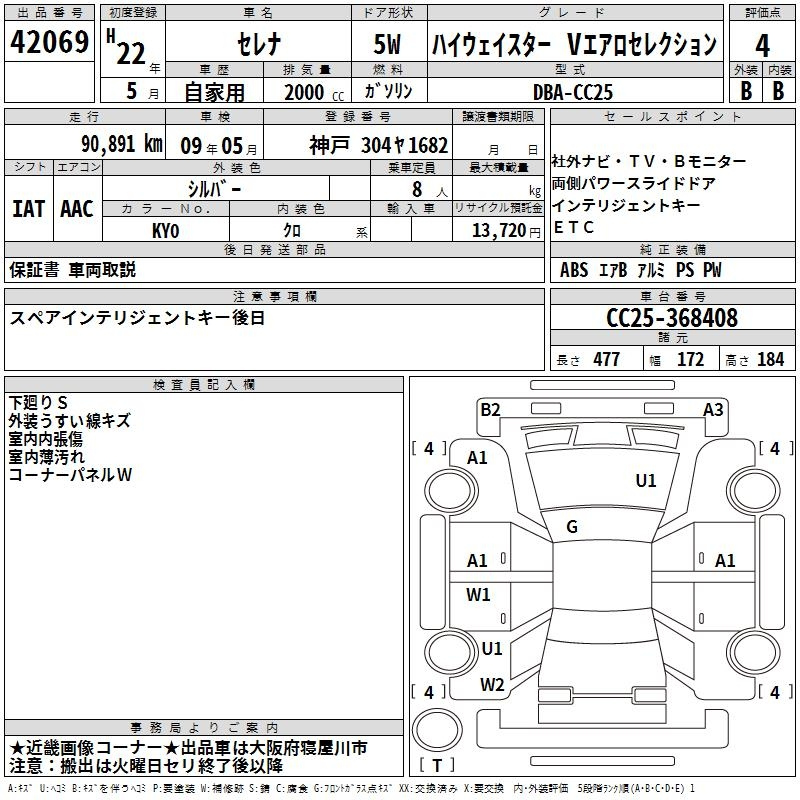Select lot number 42069
The width and height of the screenshot is (800, 800).
point(49,43)
